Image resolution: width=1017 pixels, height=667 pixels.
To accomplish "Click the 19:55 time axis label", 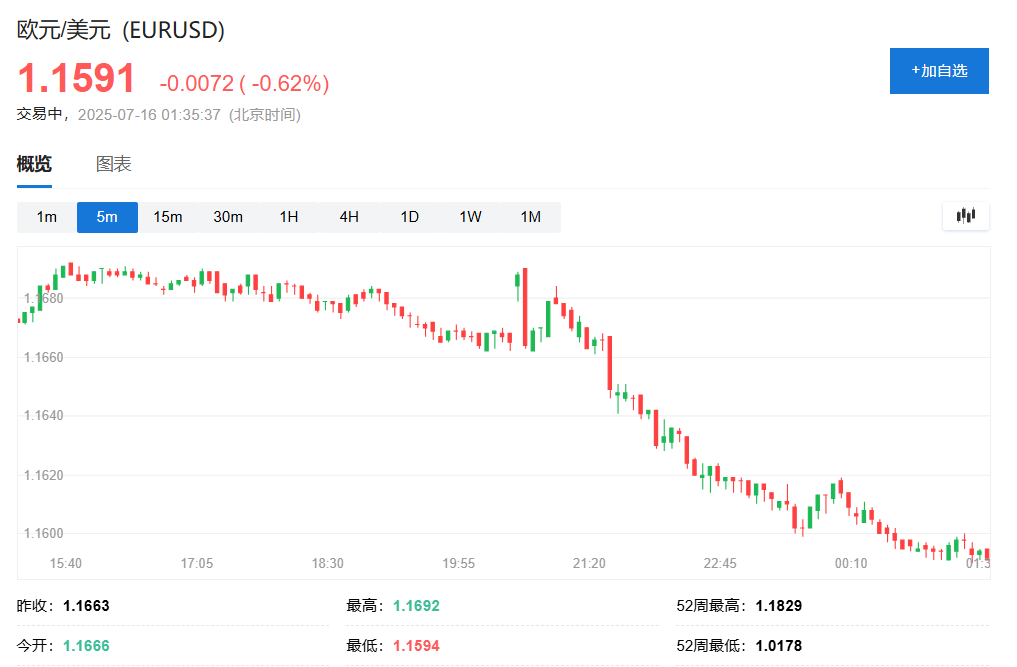I will click(x=459, y=563).
